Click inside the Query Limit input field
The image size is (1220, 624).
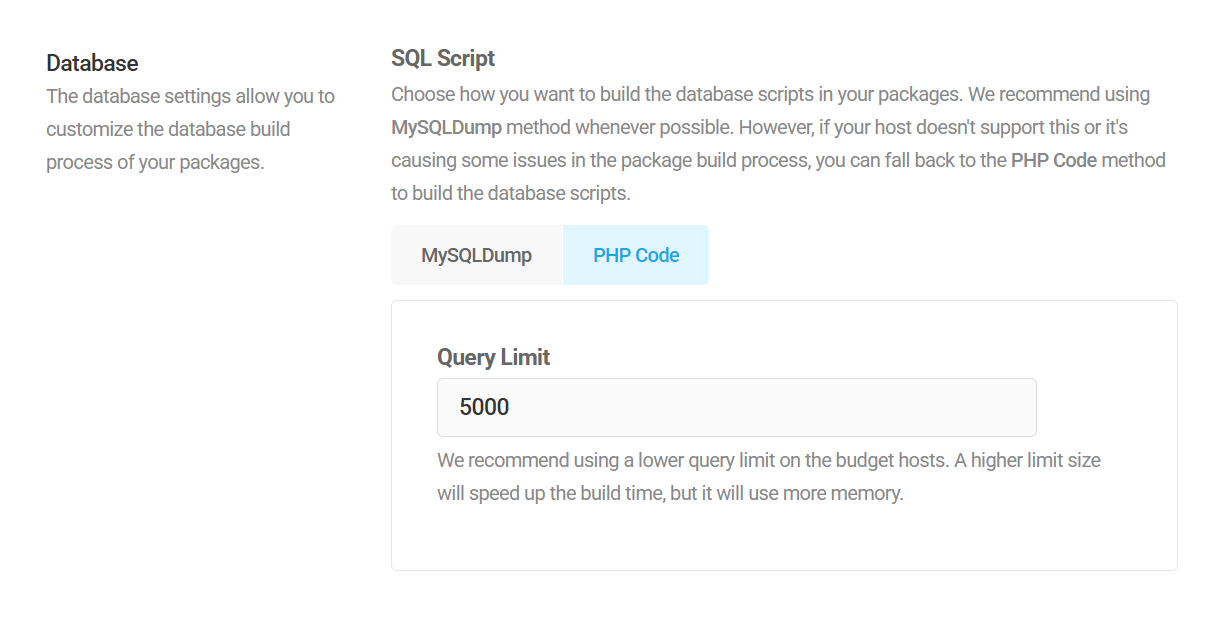(x=737, y=407)
